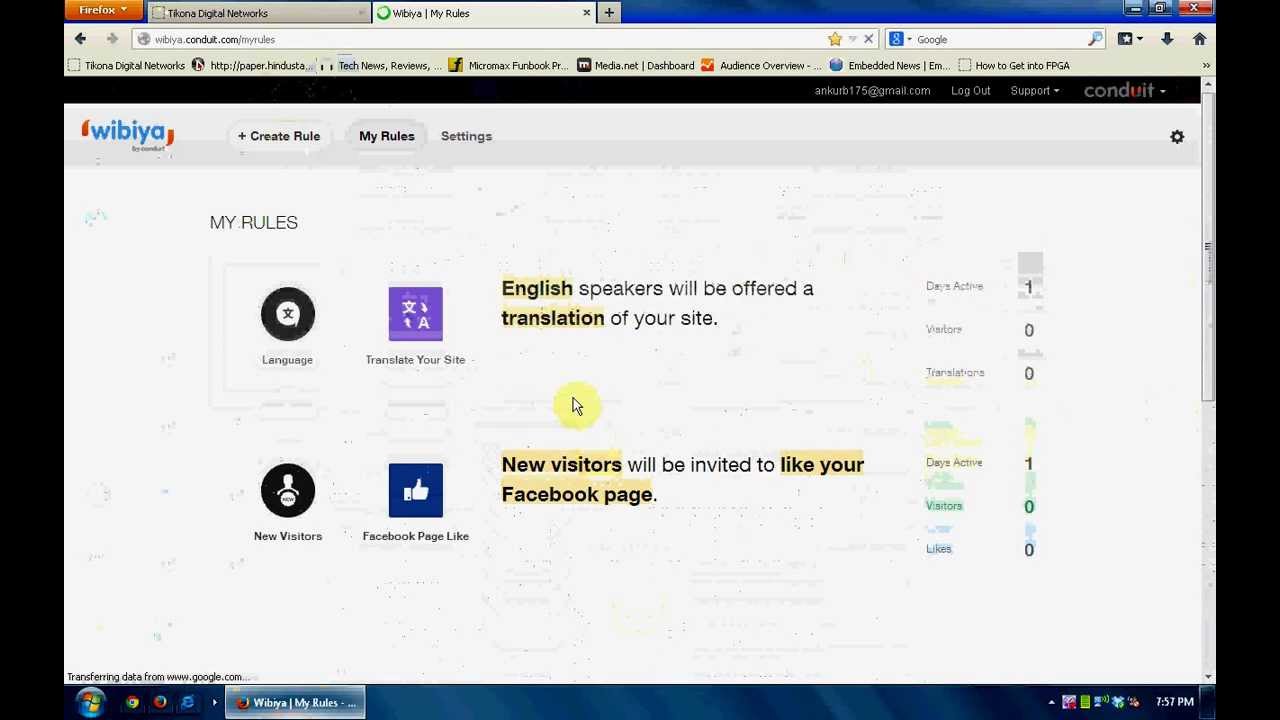Open the Windows Start menu

coord(90,702)
